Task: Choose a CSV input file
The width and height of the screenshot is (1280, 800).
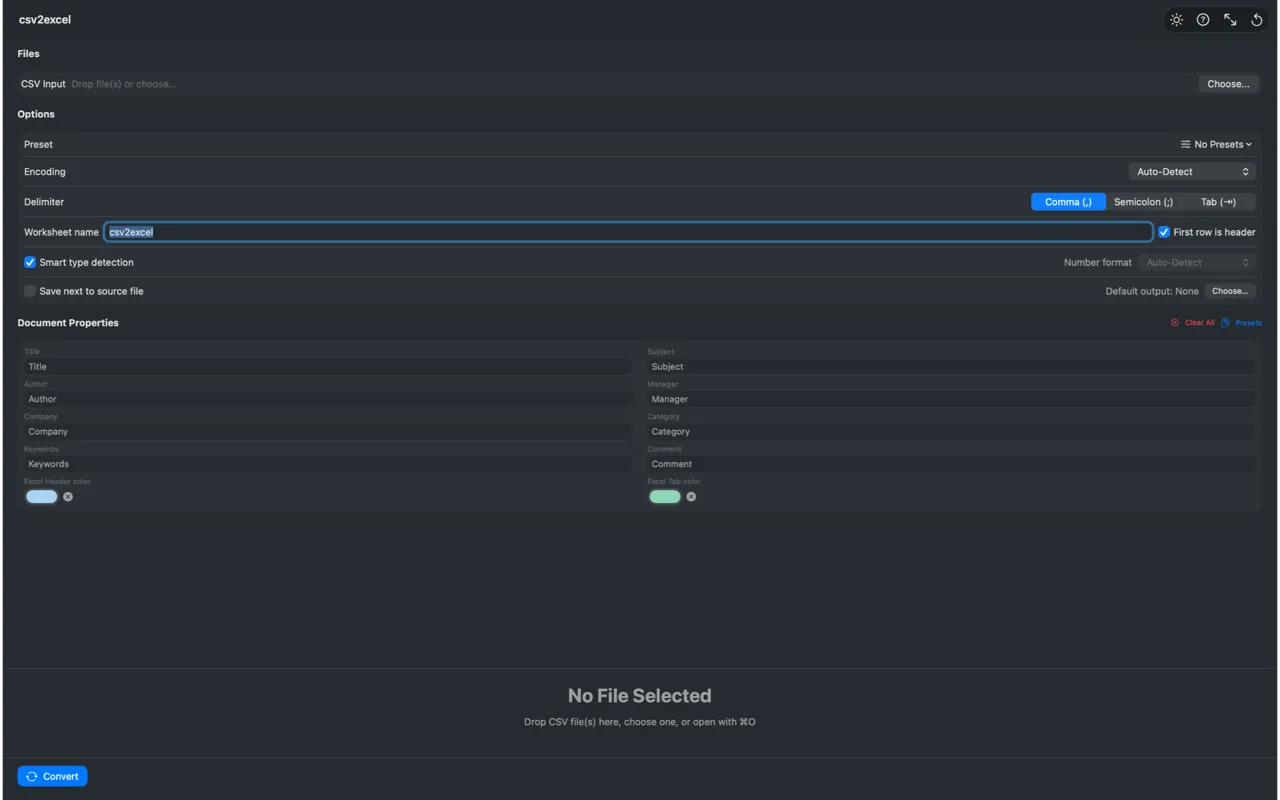Action: pyautogui.click(x=1228, y=84)
